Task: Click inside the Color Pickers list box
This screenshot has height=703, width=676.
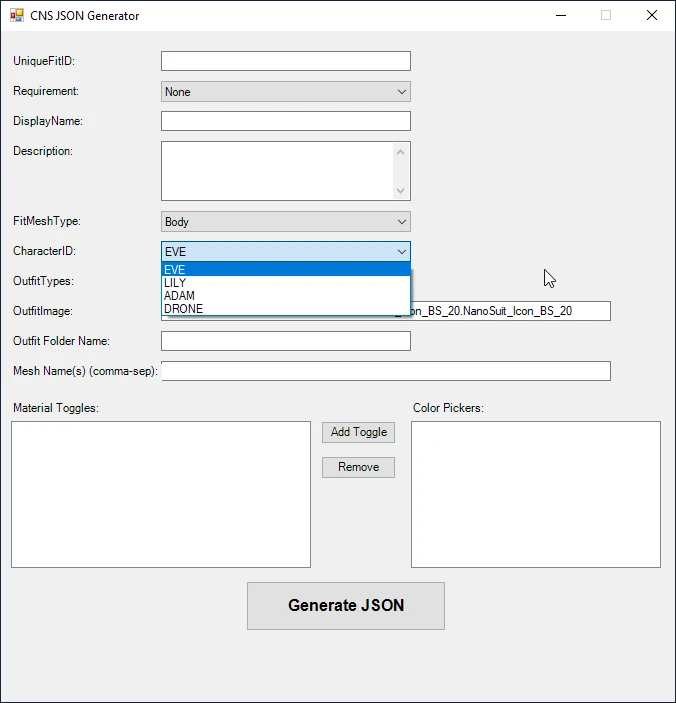Action: click(535, 494)
